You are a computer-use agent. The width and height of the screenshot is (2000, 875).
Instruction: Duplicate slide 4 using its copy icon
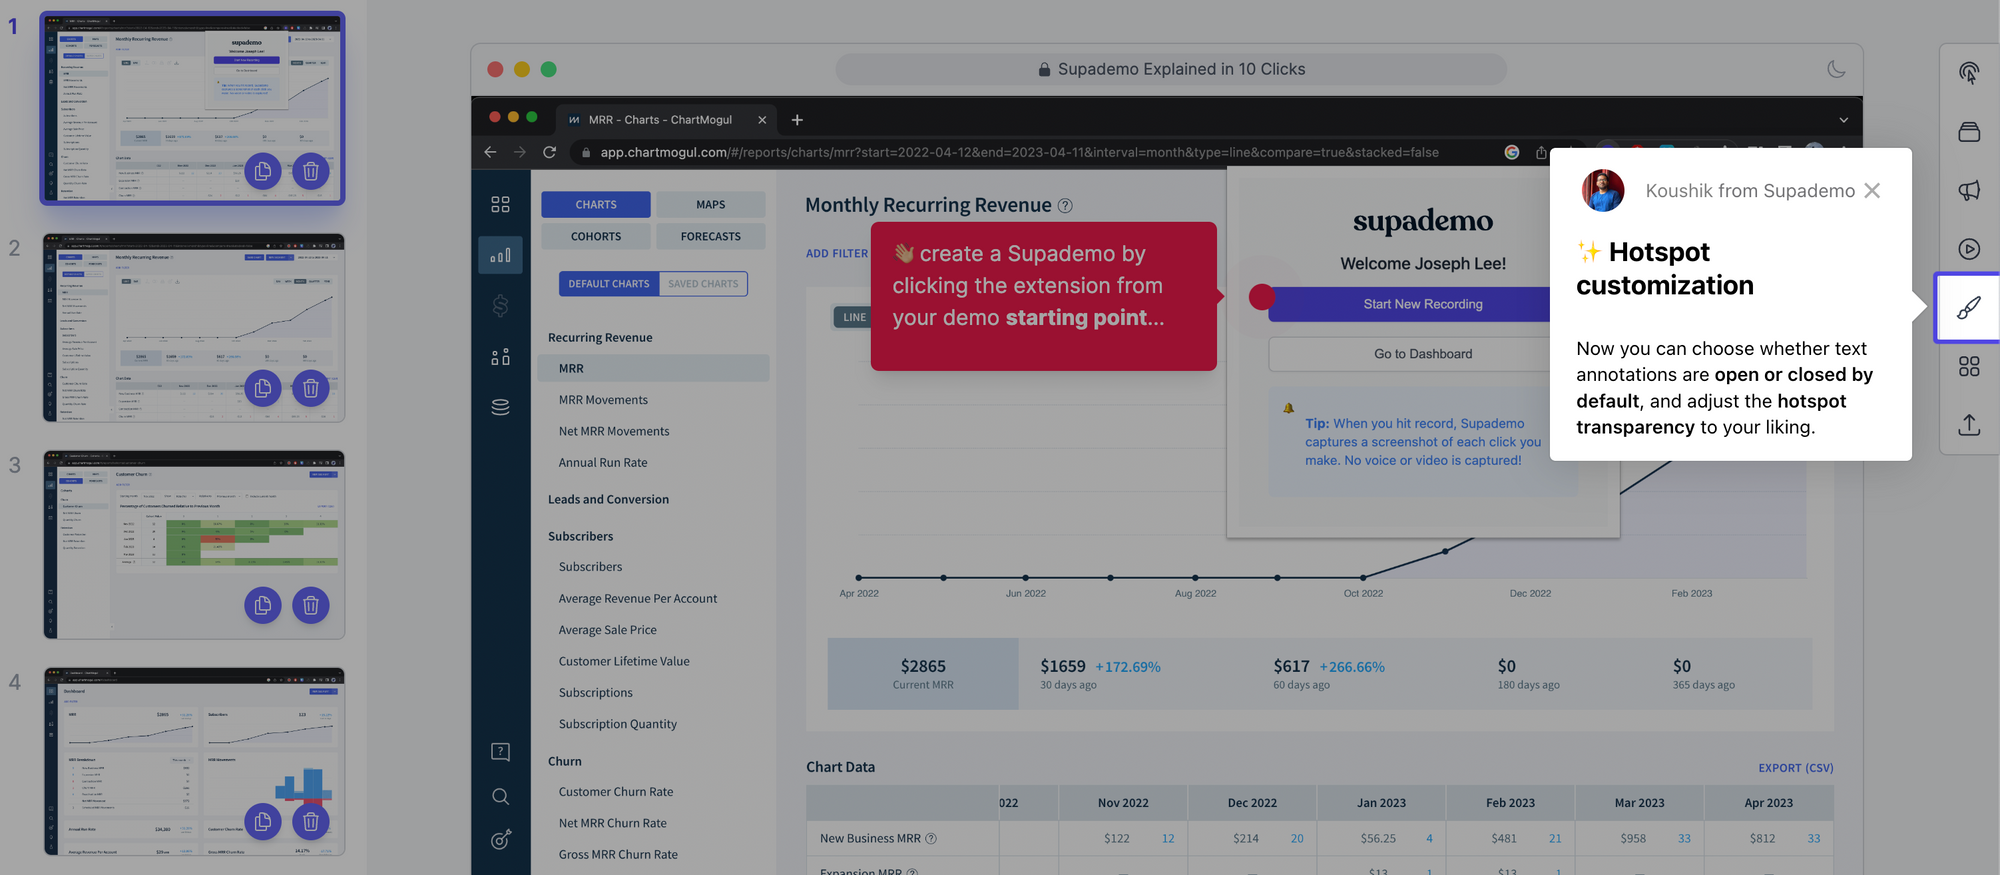point(263,821)
